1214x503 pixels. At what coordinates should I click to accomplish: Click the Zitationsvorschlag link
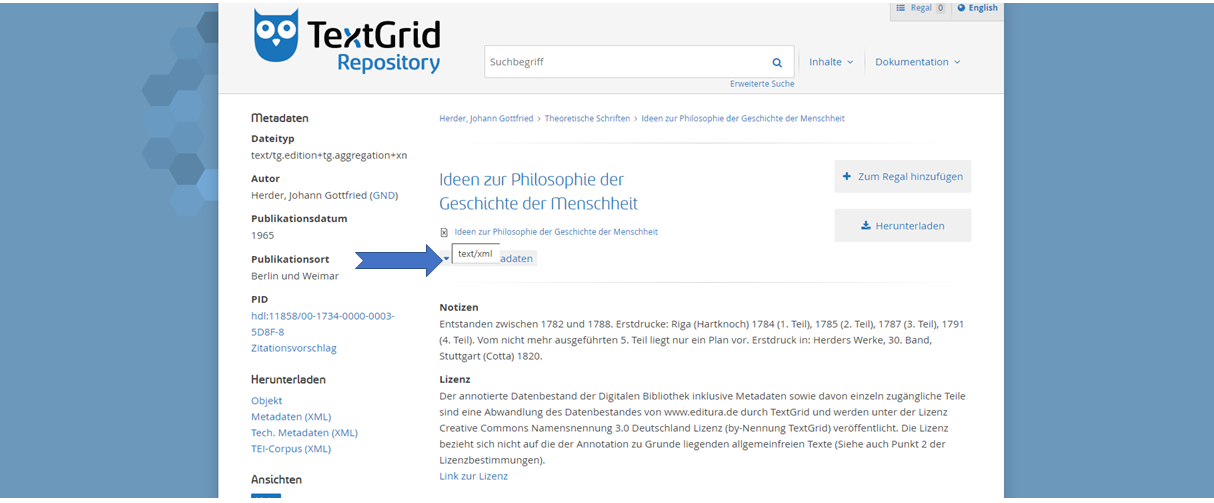[293, 348]
